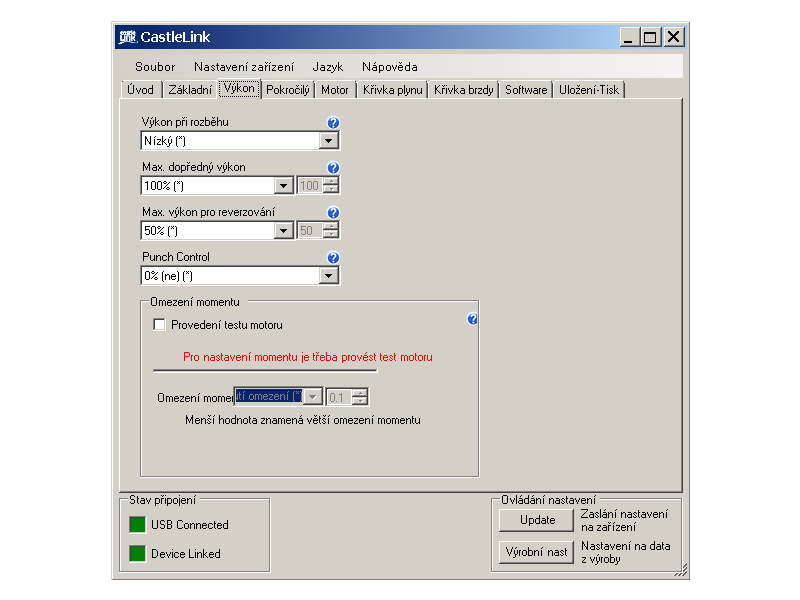800x600 pixels.
Task: Expand the Výkon při rozběhu dropdown
Action: (328, 141)
